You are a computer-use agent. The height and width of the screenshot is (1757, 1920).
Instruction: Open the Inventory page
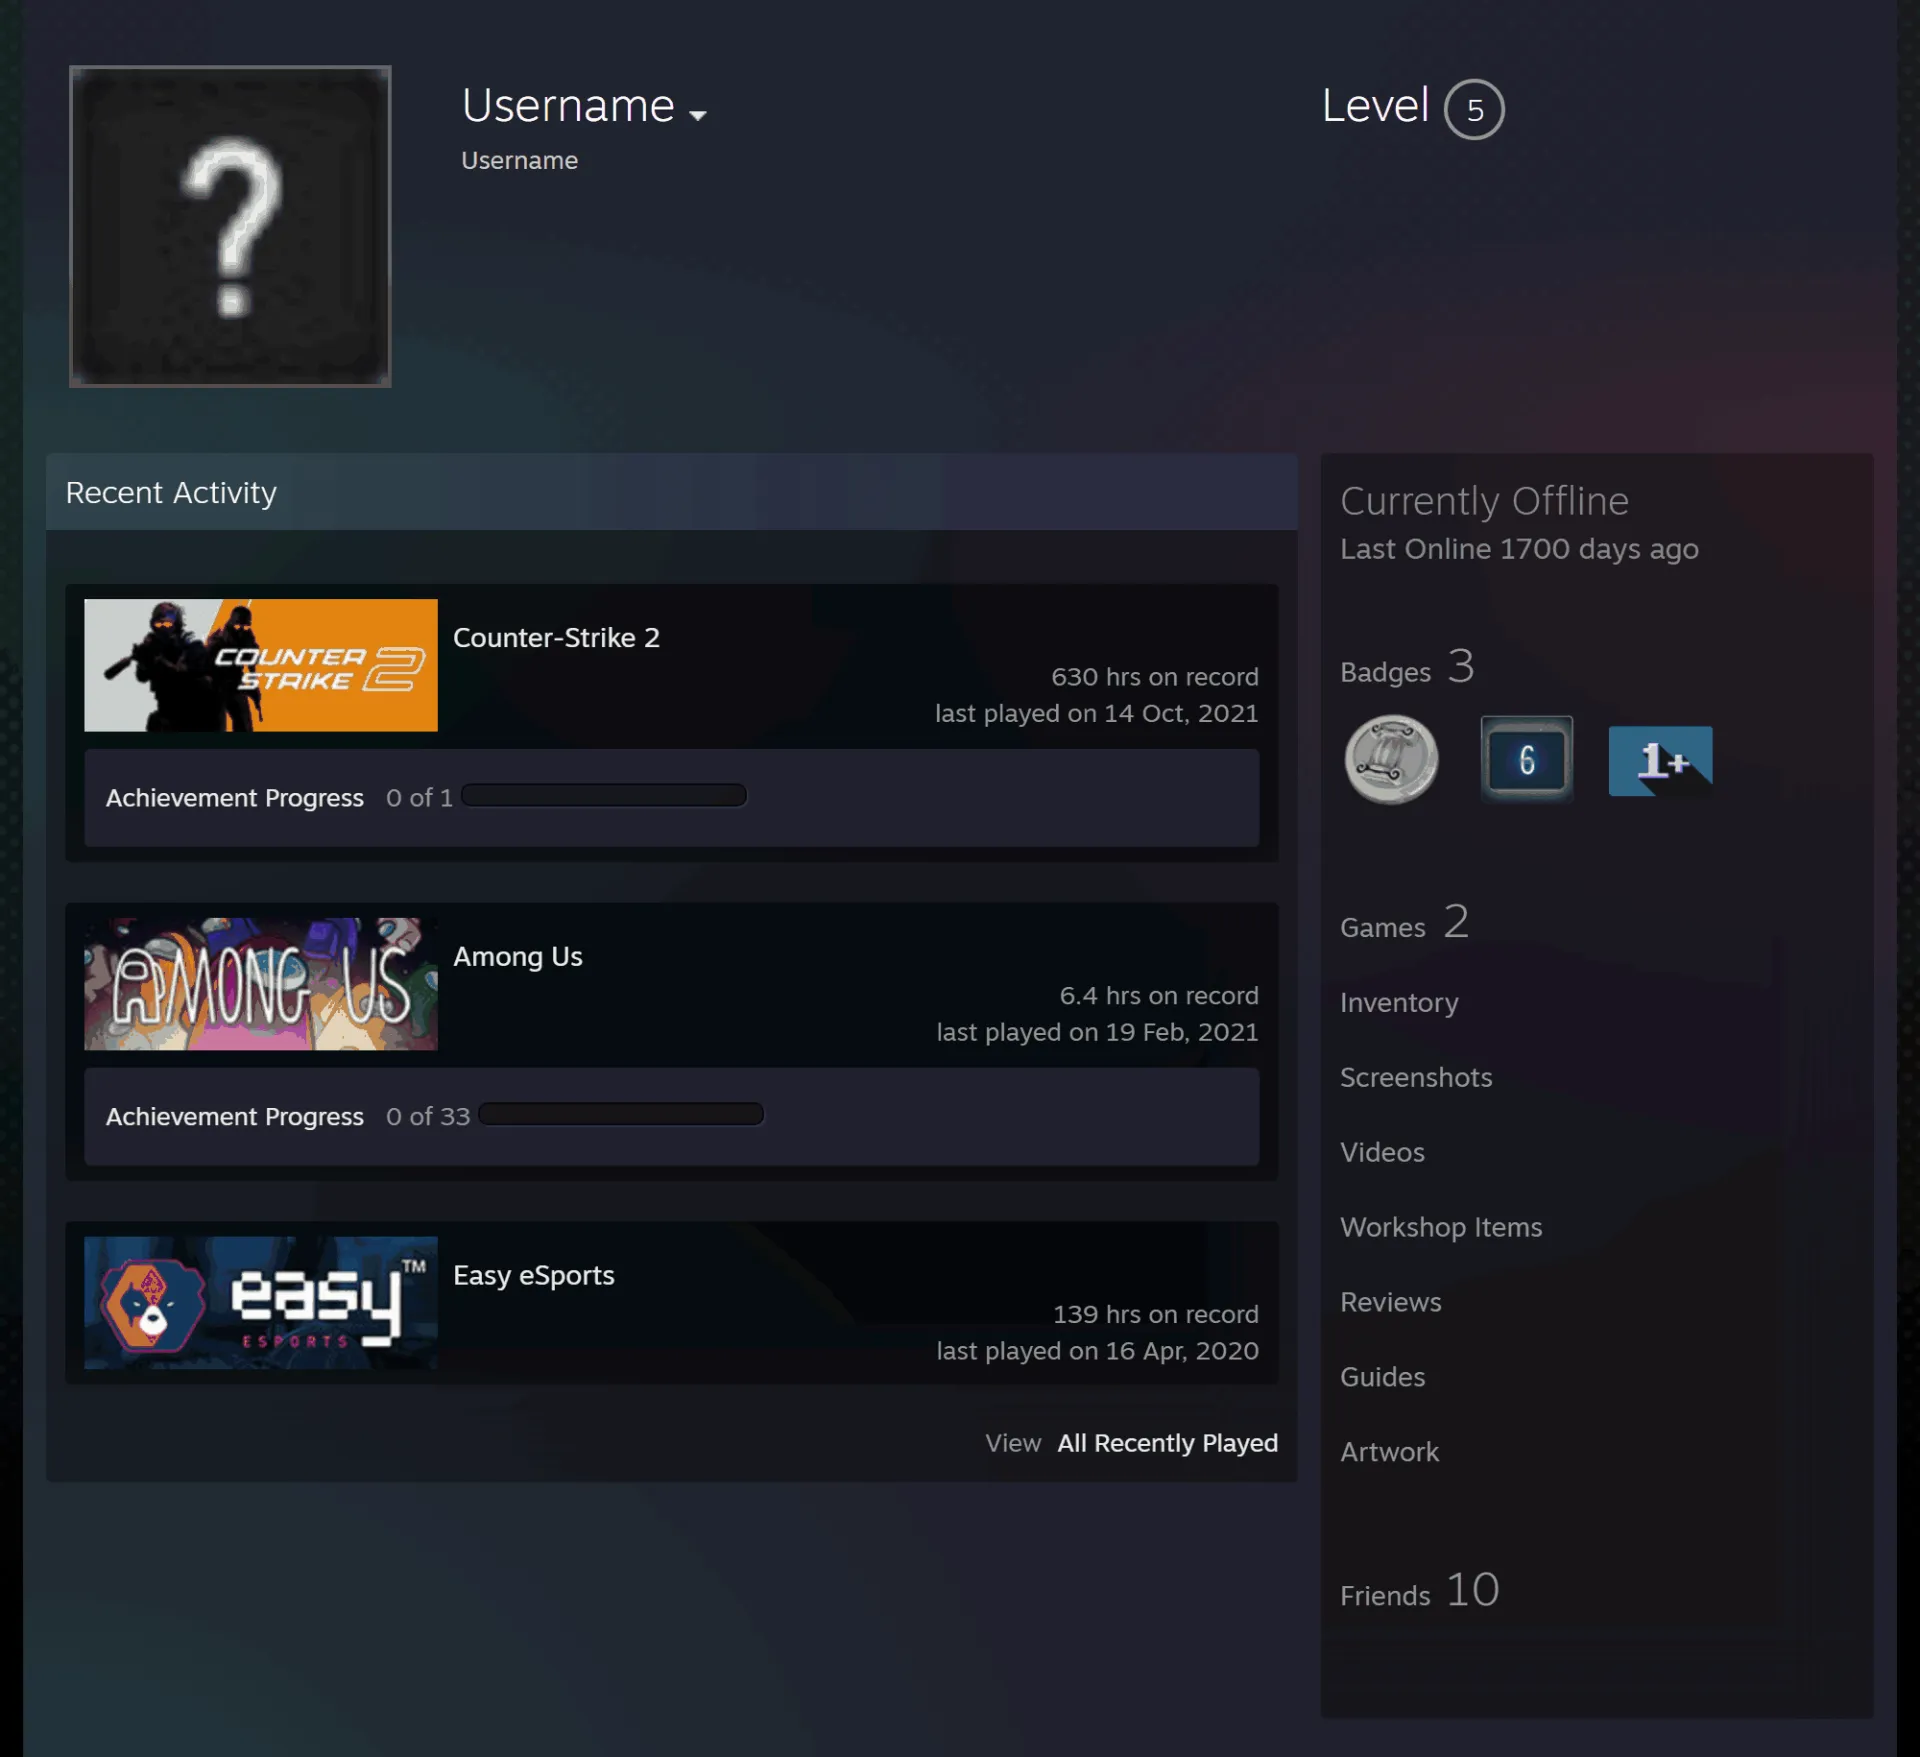1399,1003
